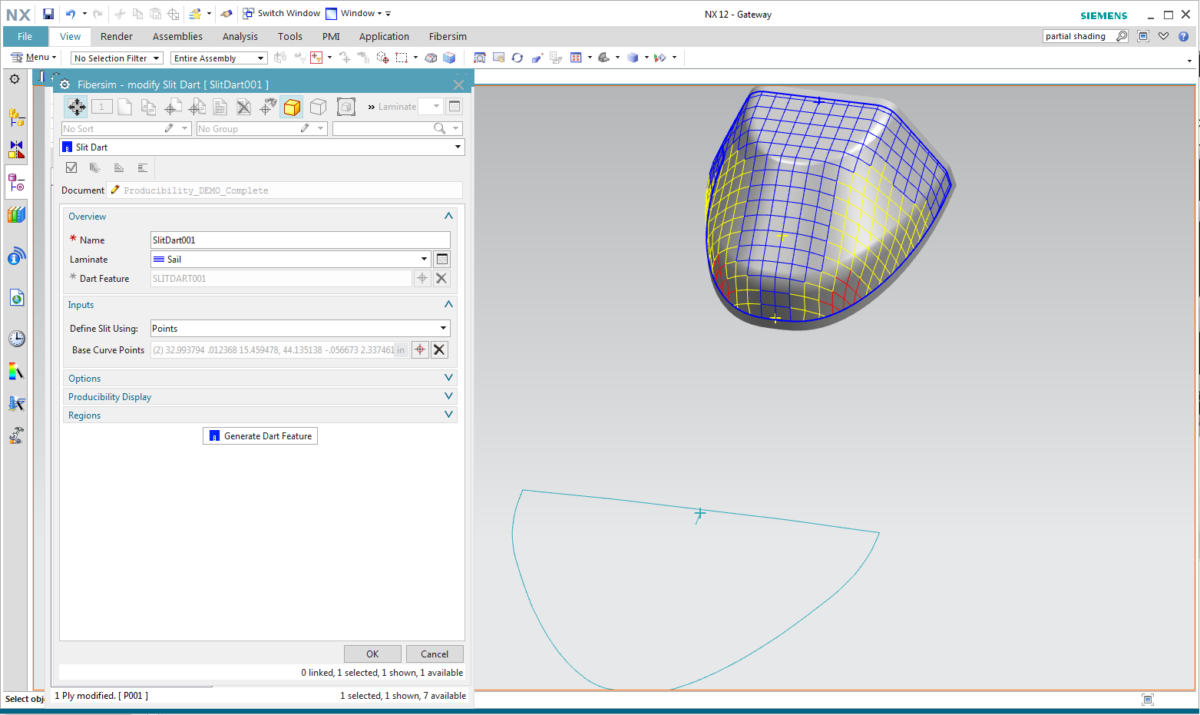
Task: Expand the Fibersim toolbar overflow chevrons
Action: click(x=371, y=107)
